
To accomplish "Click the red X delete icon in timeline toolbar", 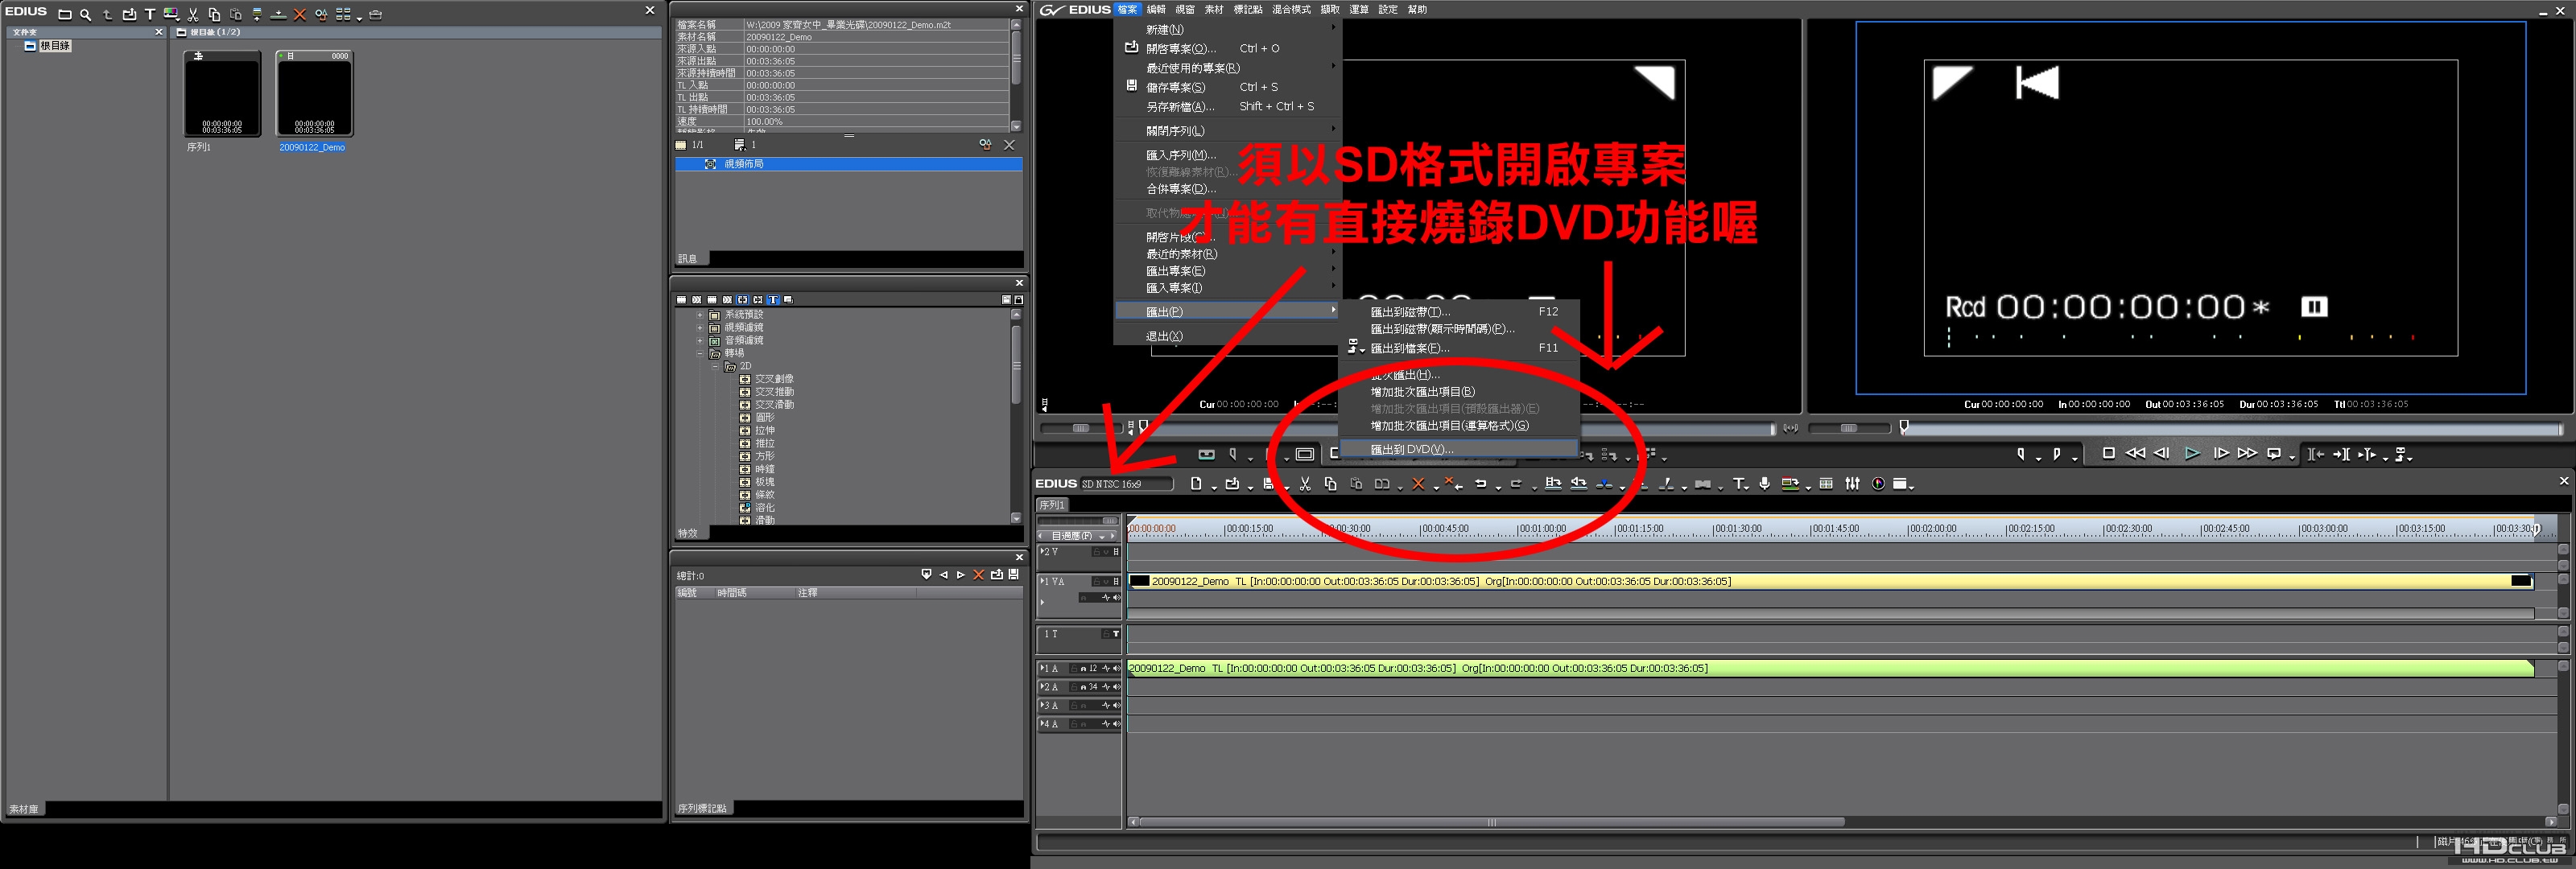I will (1418, 484).
